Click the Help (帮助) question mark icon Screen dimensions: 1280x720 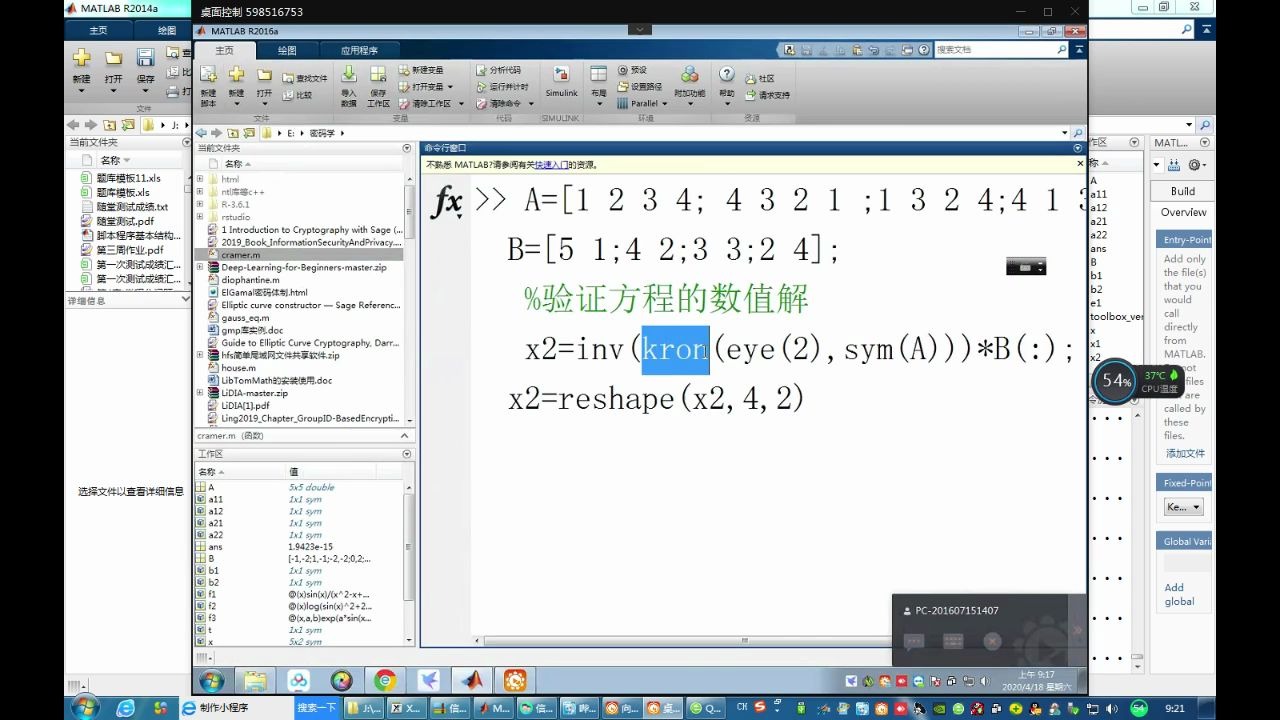coord(726,75)
